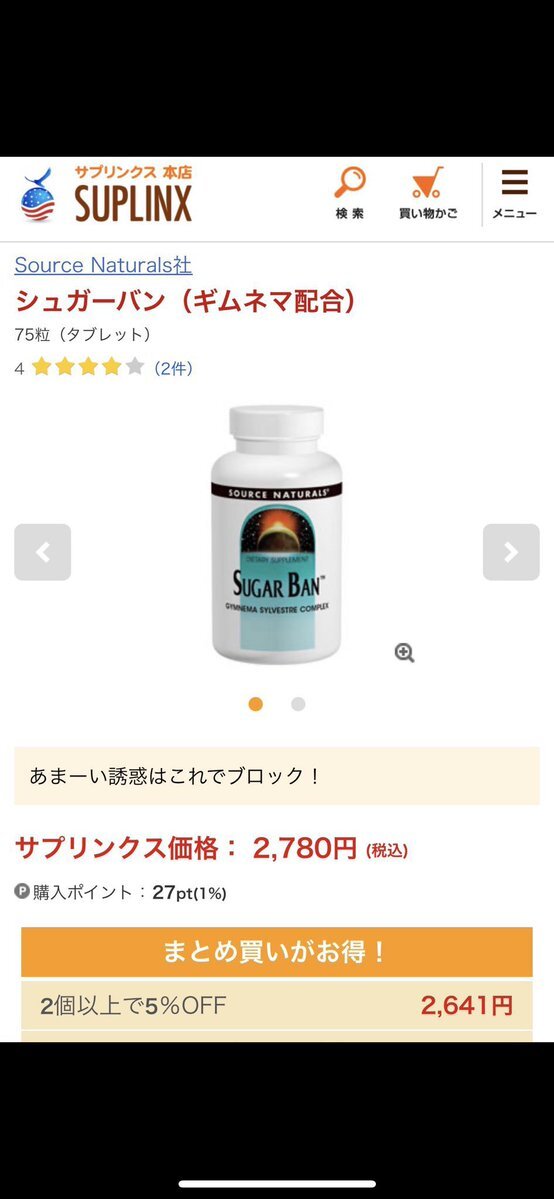This screenshot has height=1199, width=554.
Task: Tap the 買い物かご label
Action: (x=428, y=214)
